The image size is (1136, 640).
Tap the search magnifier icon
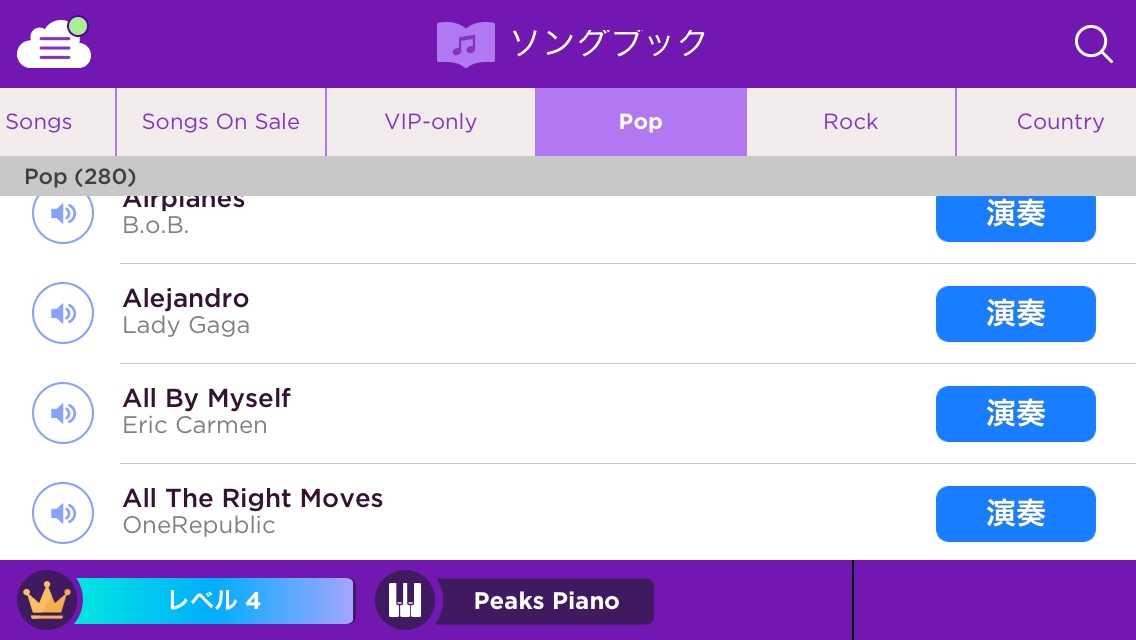click(x=1092, y=44)
